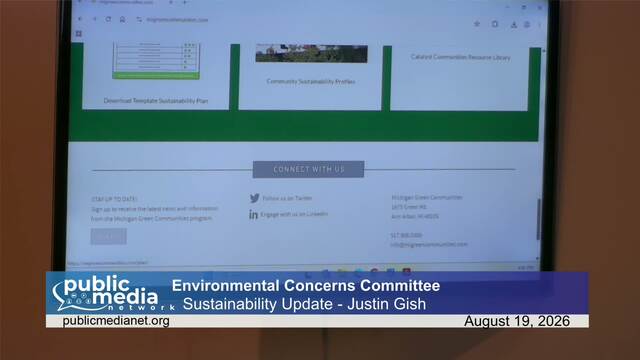Bookmark page using star icon
The height and width of the screenshot is (360, 640).
[x=477, y=24]
